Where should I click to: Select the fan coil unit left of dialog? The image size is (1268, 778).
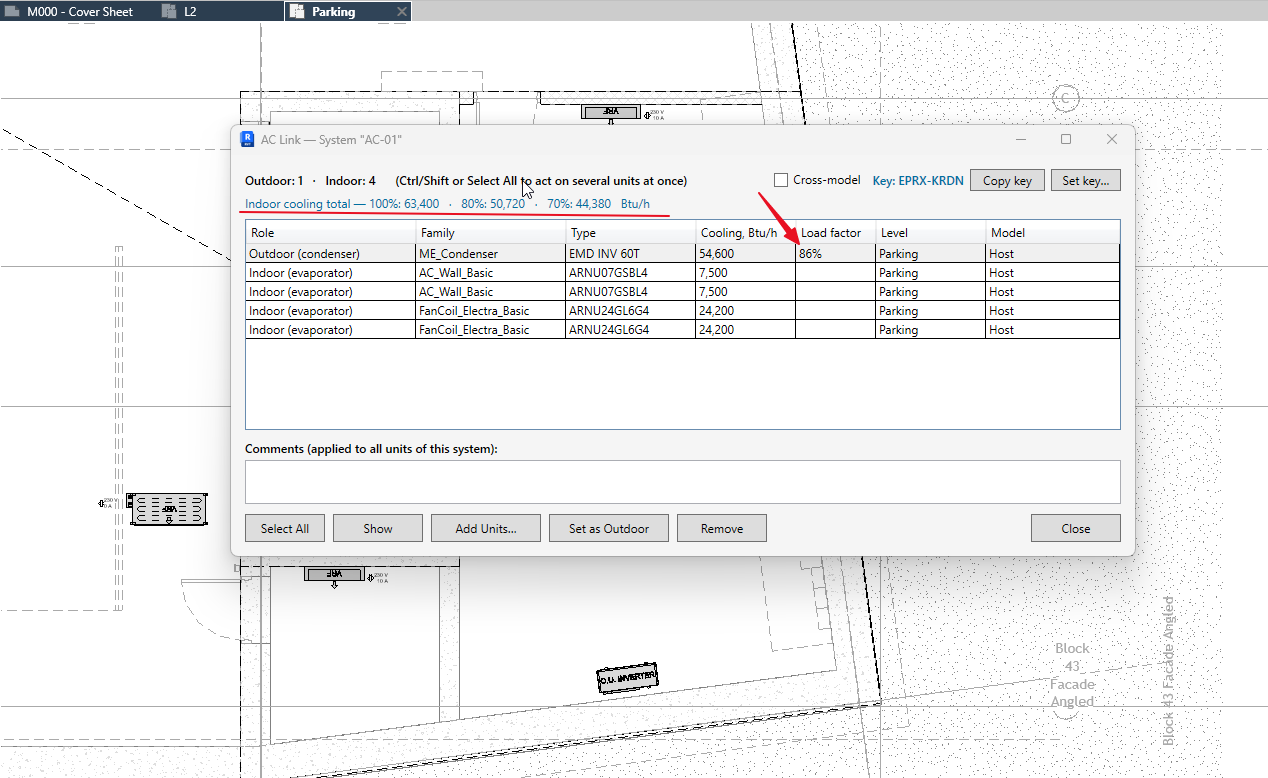(x=168, y=508)
